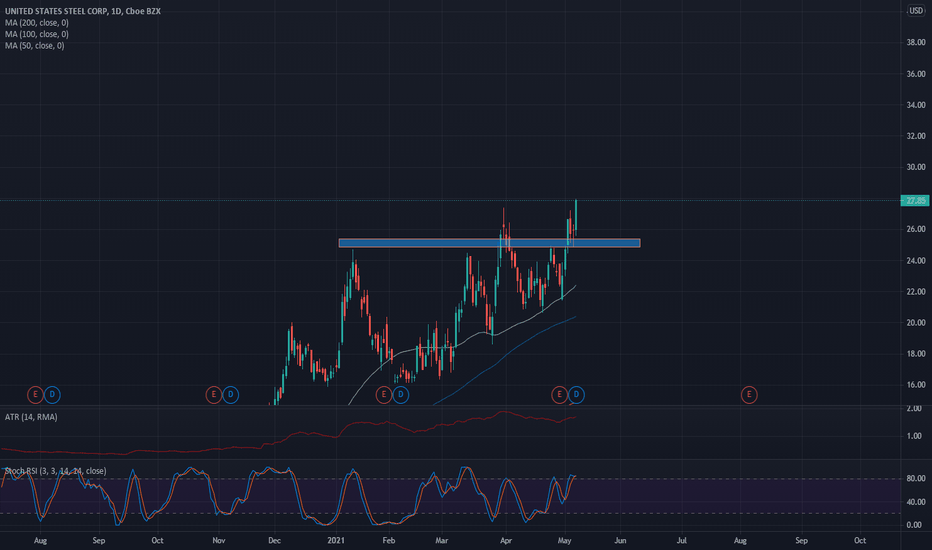Click the May label on time axis
This screenshot has width=932, height=550.
(564, 540)
